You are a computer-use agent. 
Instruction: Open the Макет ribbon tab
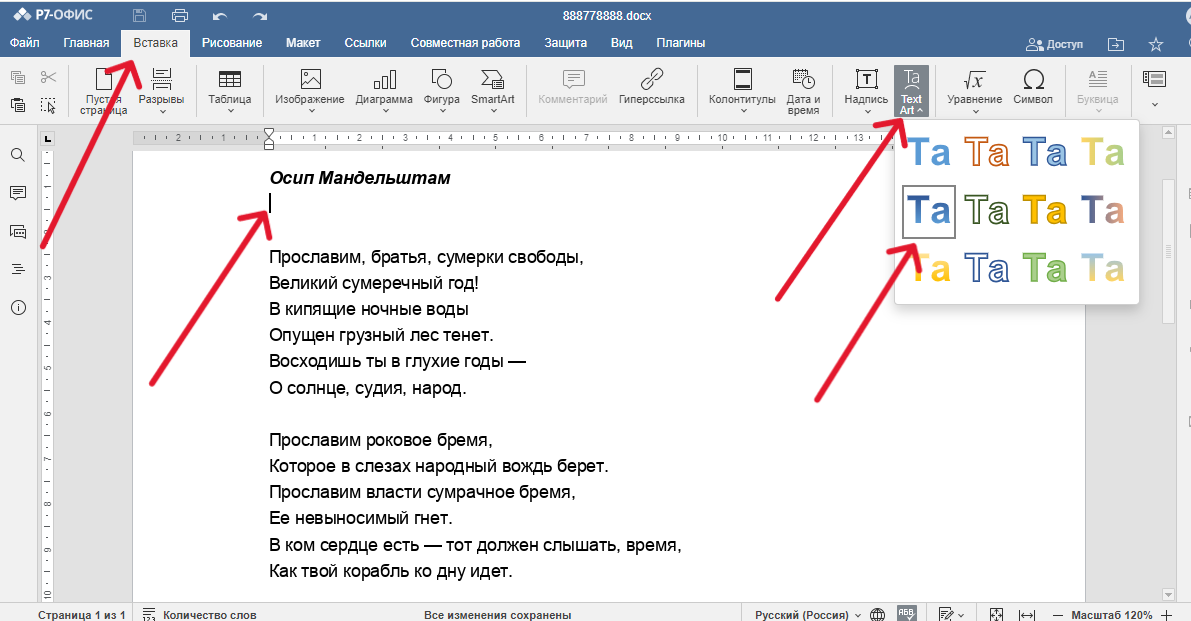click(303, 43)
